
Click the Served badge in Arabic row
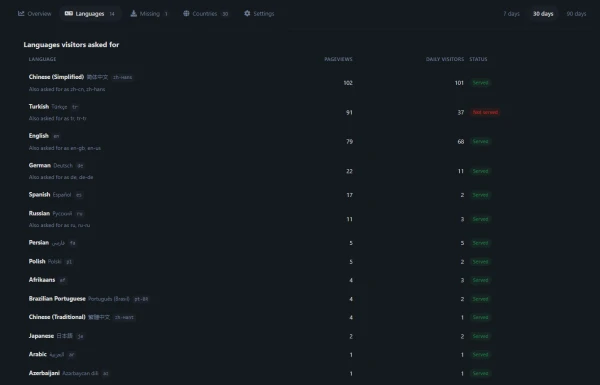click(x=480, y=354)
